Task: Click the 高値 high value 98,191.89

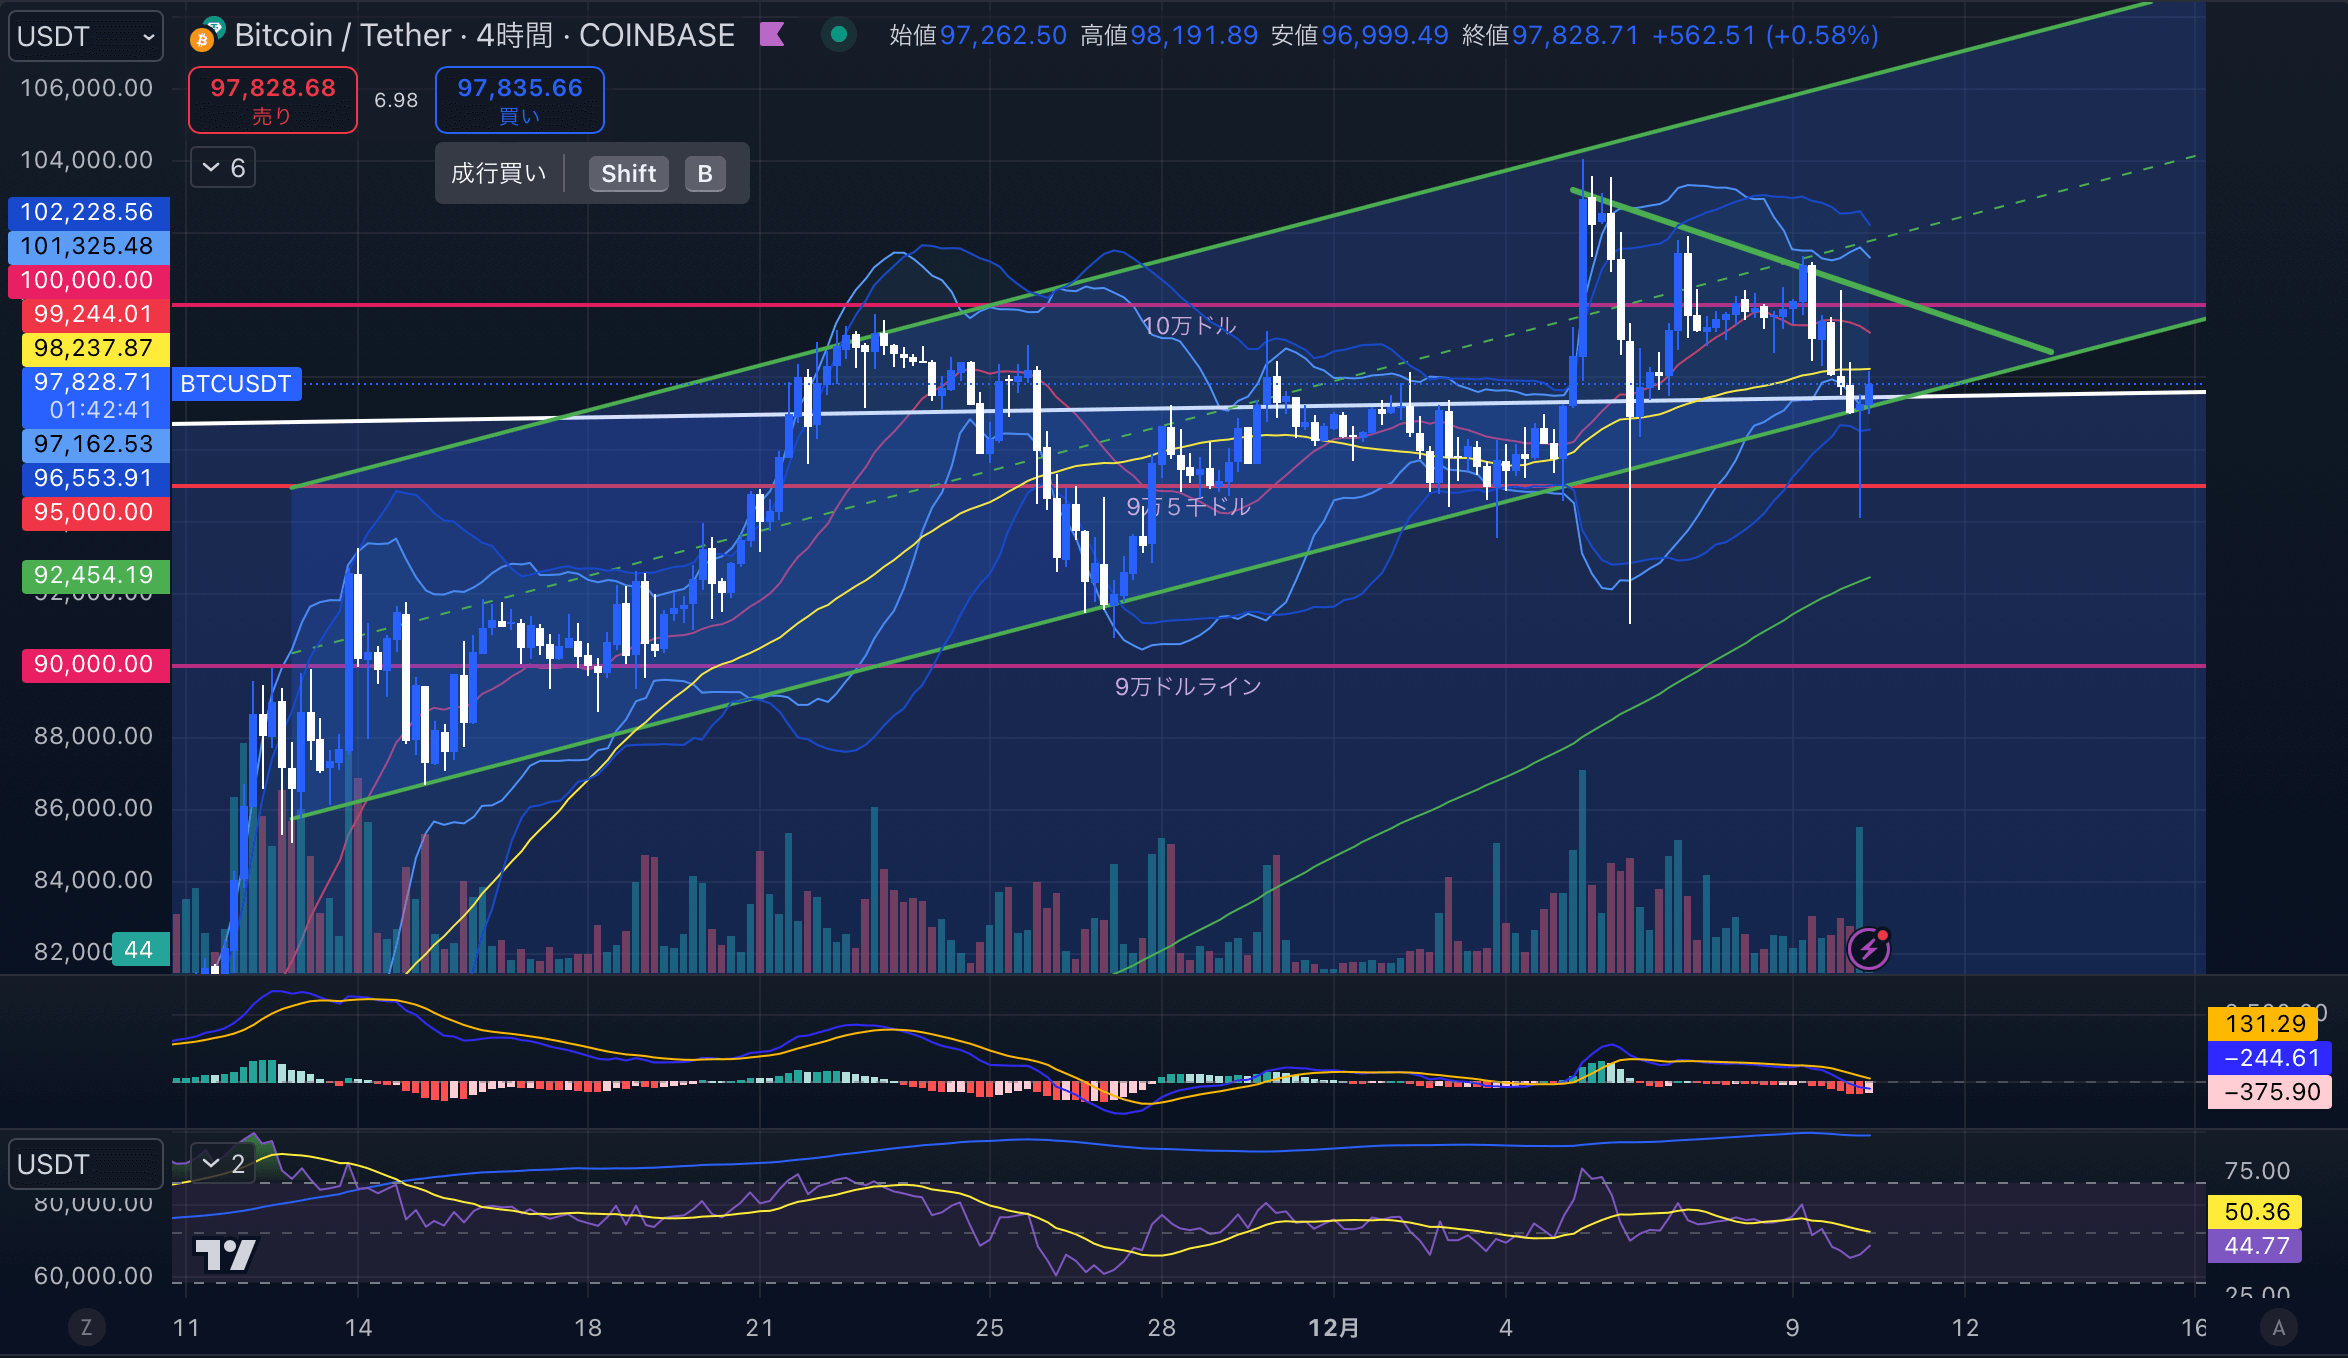Action: tap(1194, 35)
